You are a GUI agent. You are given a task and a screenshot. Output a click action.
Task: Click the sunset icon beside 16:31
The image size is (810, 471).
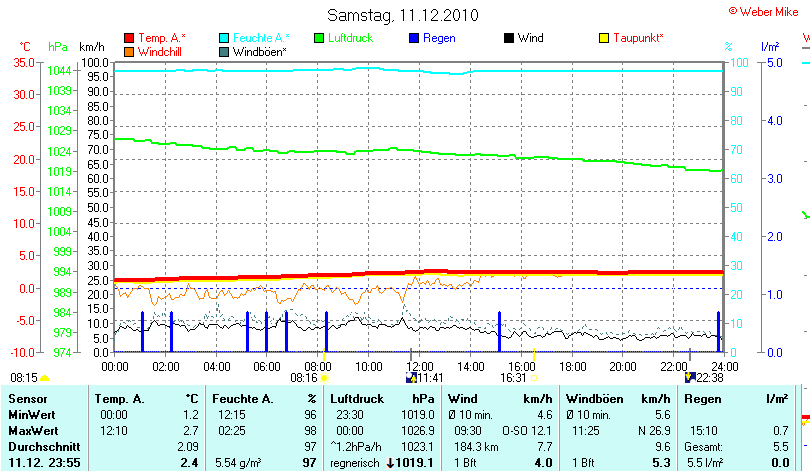pos(534,378)
